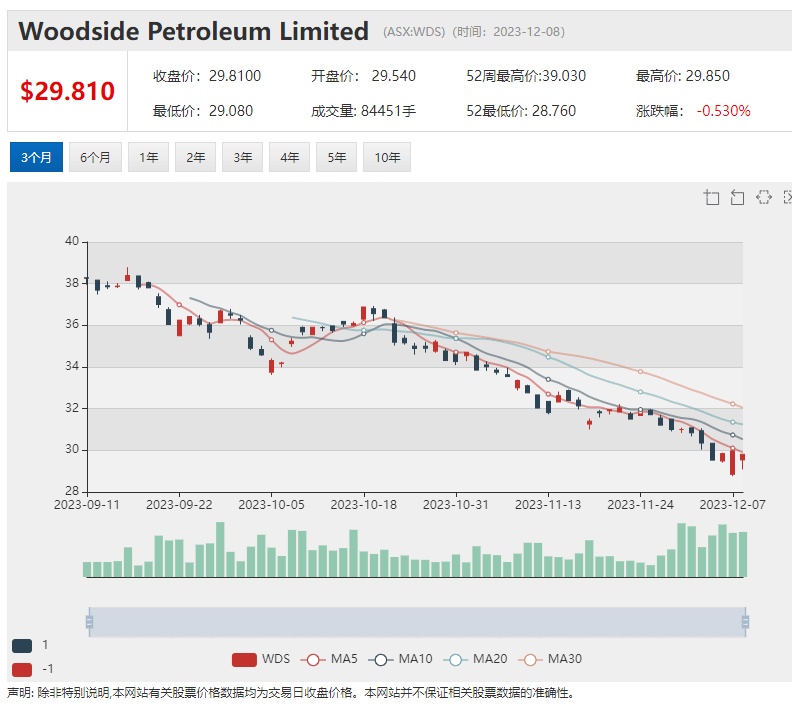Click the 最低价 value 29.080
Viewport: 808px width, 709px height.
coord(231,111)
